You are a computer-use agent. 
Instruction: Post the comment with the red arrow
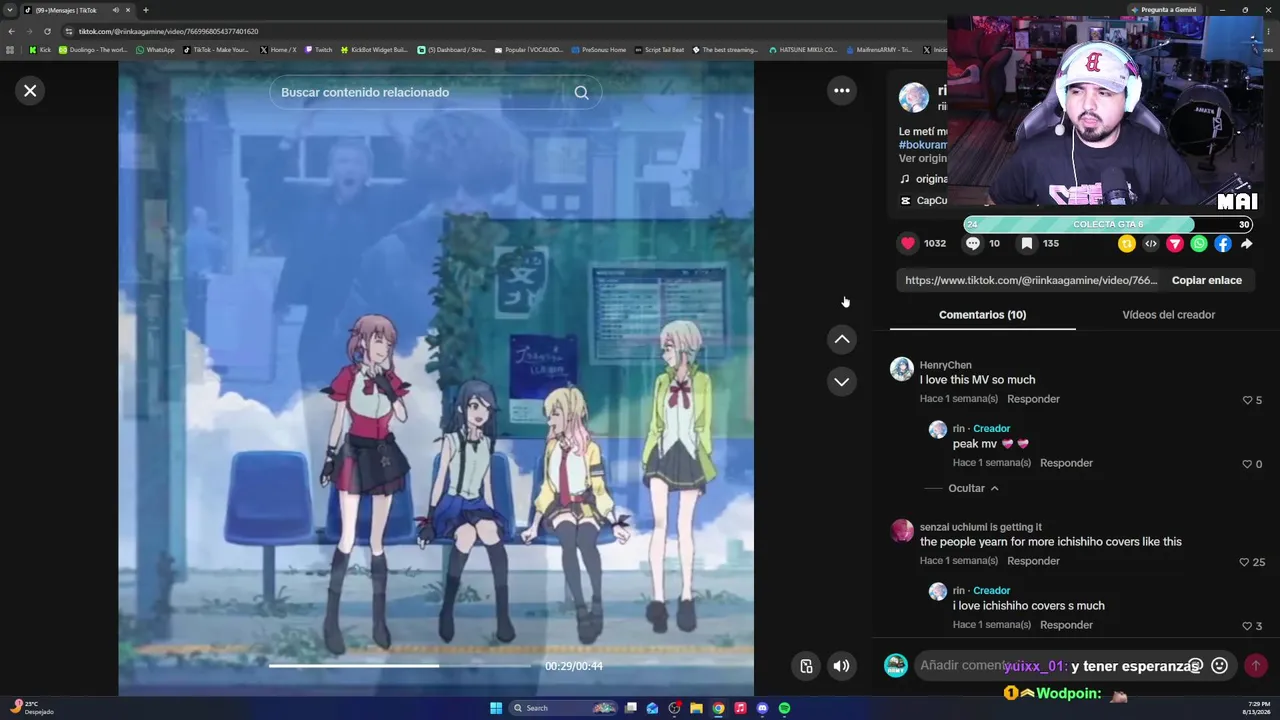(1256, 666)
